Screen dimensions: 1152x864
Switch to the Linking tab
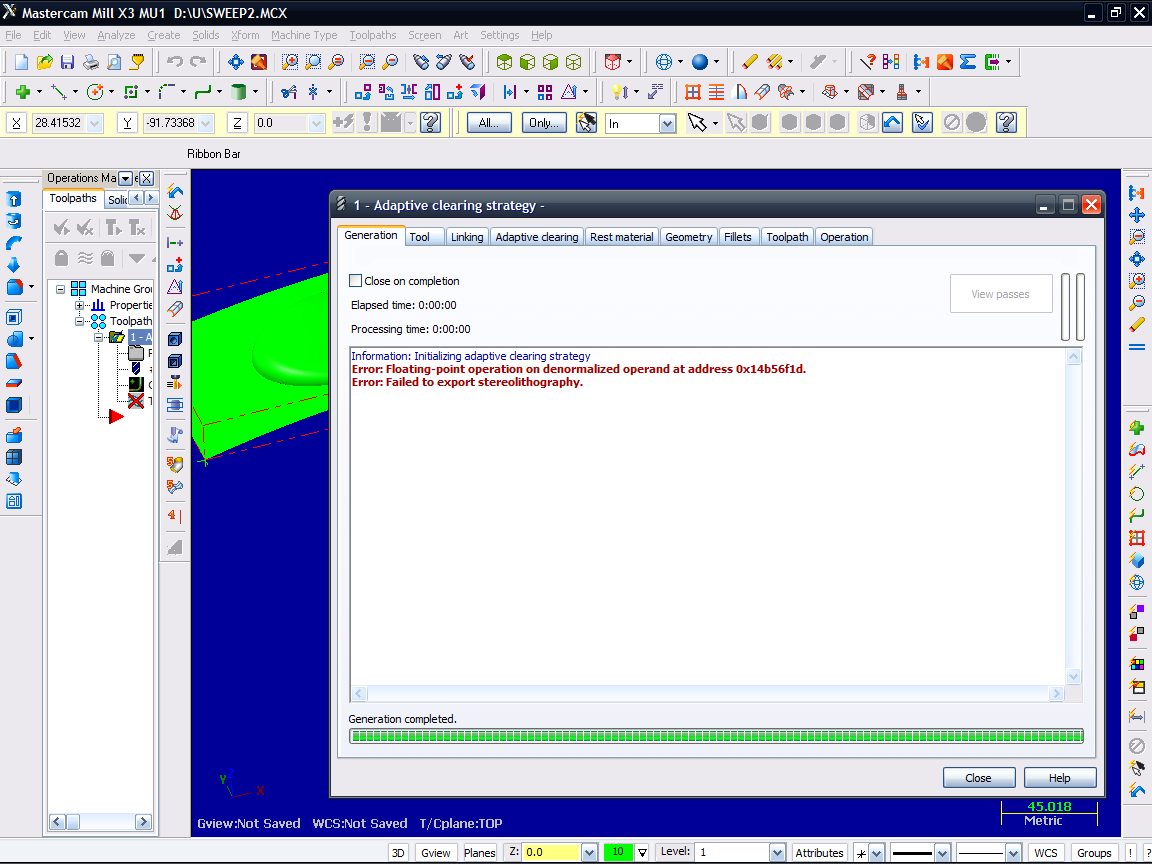467,237
